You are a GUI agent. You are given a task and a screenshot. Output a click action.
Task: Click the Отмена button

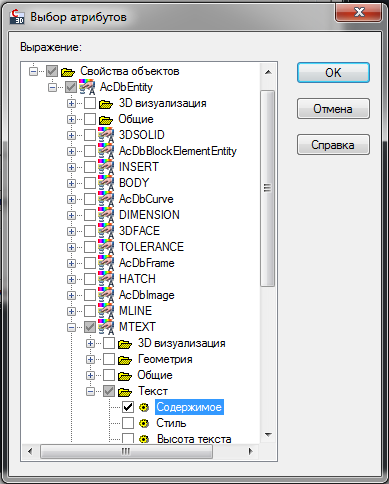pyautogui.click(x=333, y=109)
